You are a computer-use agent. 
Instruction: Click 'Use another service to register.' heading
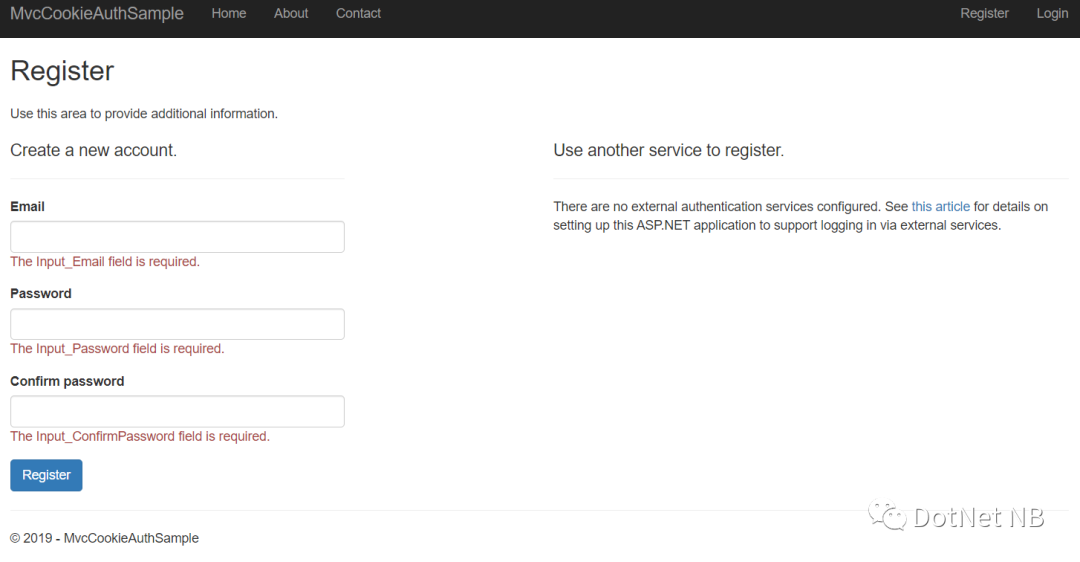click(669, 150)
